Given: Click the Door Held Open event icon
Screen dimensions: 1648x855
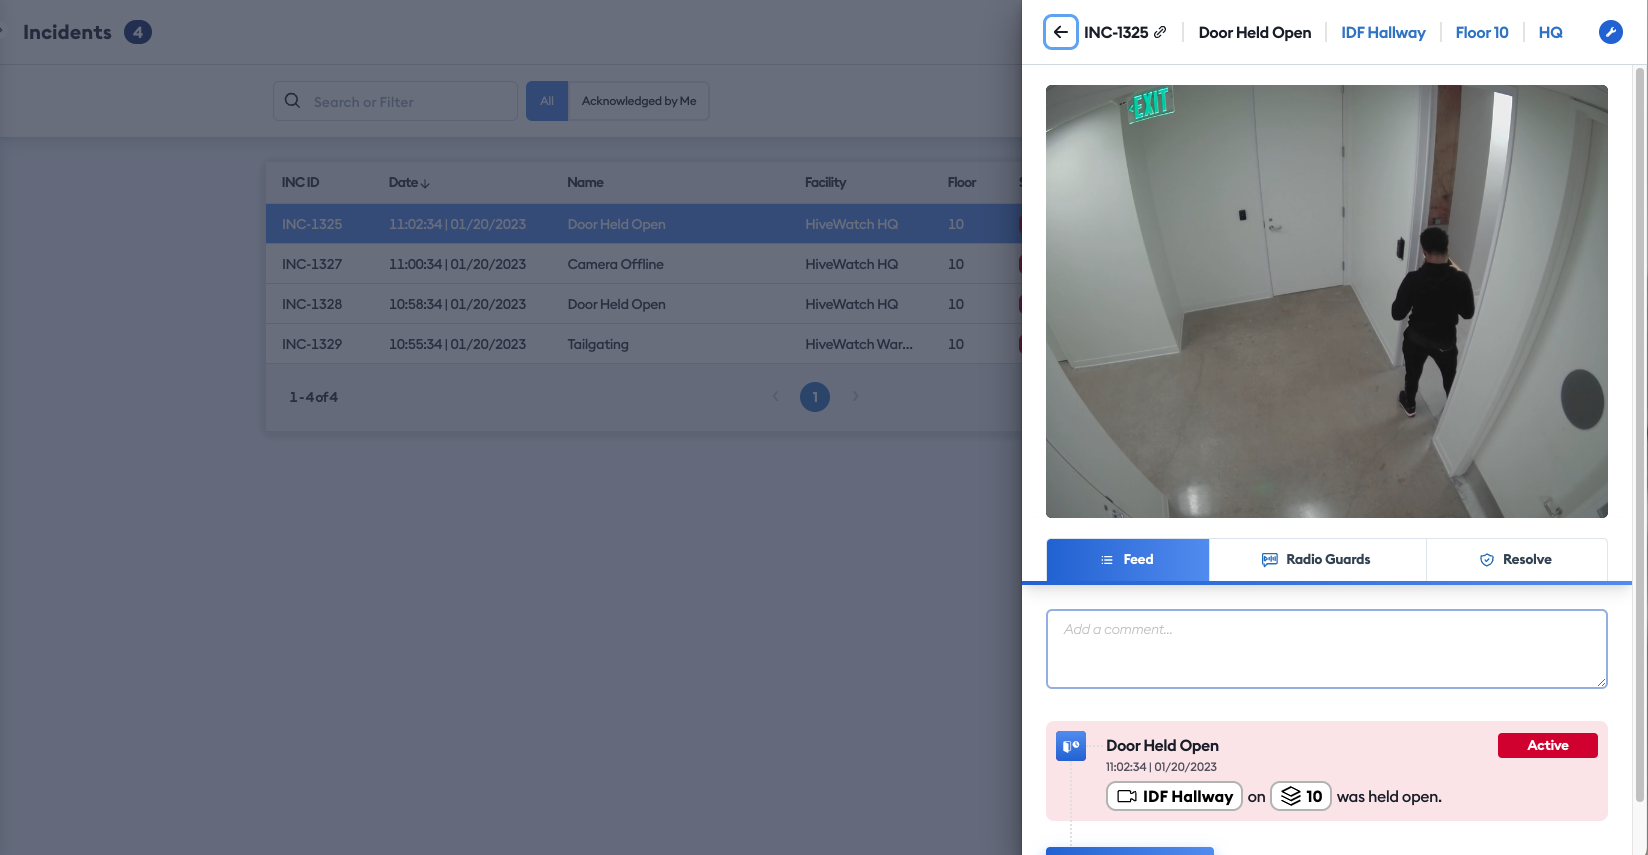Looking at the screenshot, I should tap(1071, 746).
